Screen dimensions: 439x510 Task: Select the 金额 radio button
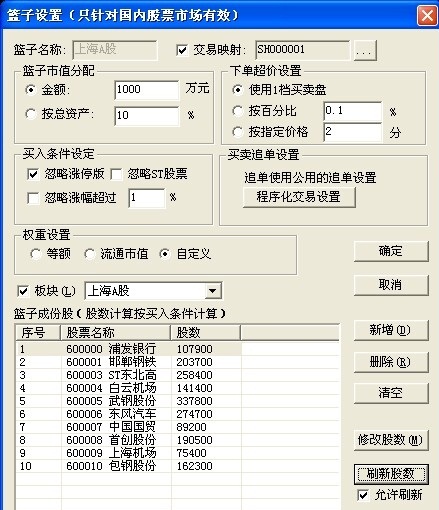pyautogui.click(x=30, y=90)
